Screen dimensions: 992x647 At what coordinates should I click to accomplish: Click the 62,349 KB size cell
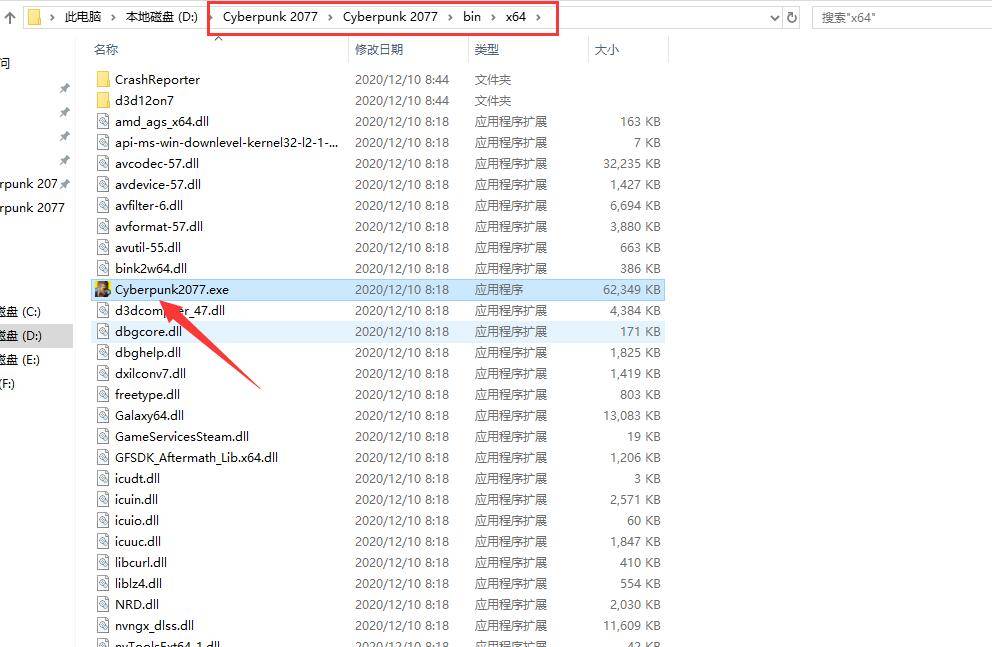coord(631,290)
